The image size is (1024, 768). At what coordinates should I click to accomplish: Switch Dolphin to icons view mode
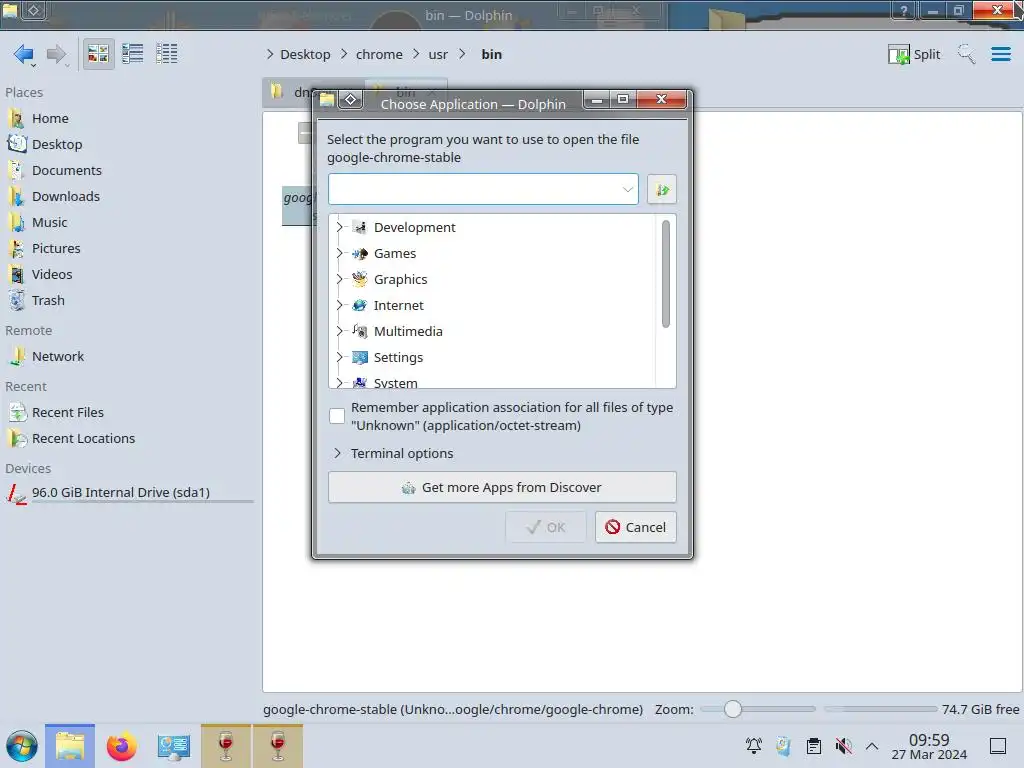[x=98, y=54]
